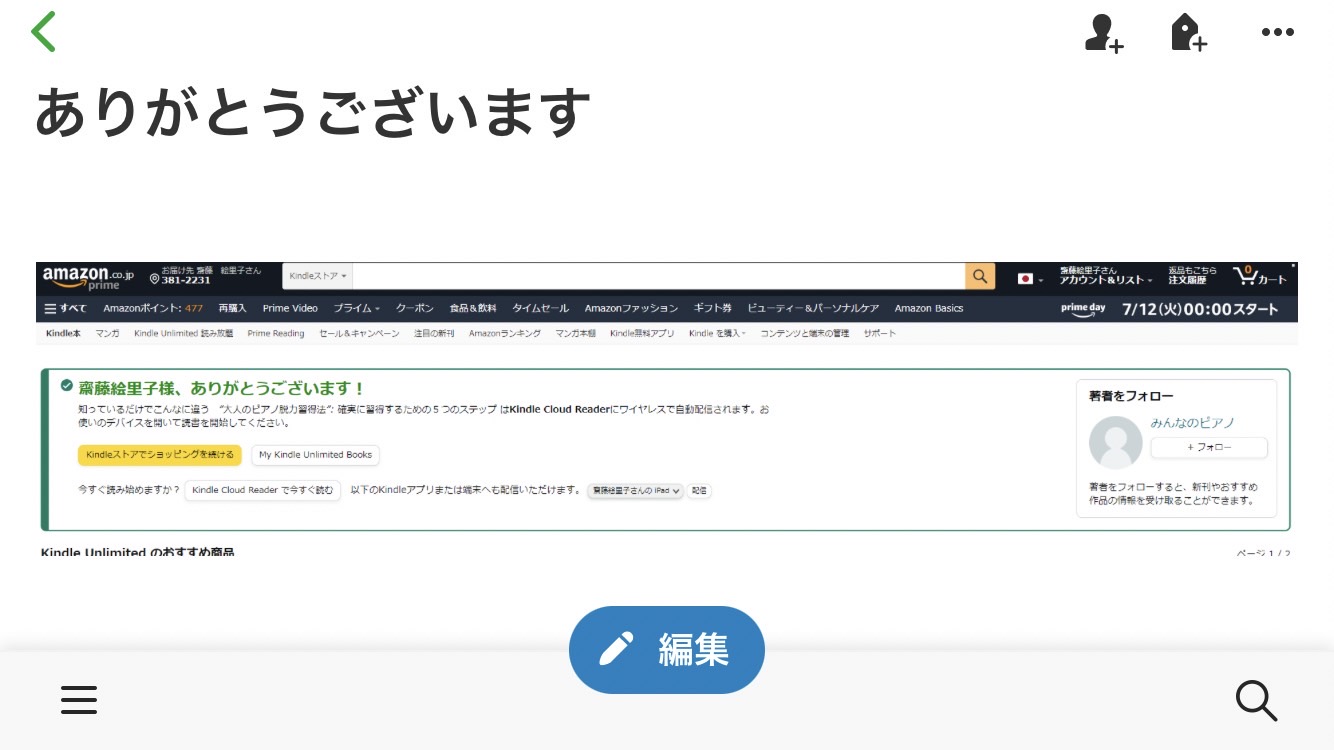Viewport: 1334px width, 750px height.
Task: Click 再購入 in the nav bar
Action: click(x=232, y=308)
